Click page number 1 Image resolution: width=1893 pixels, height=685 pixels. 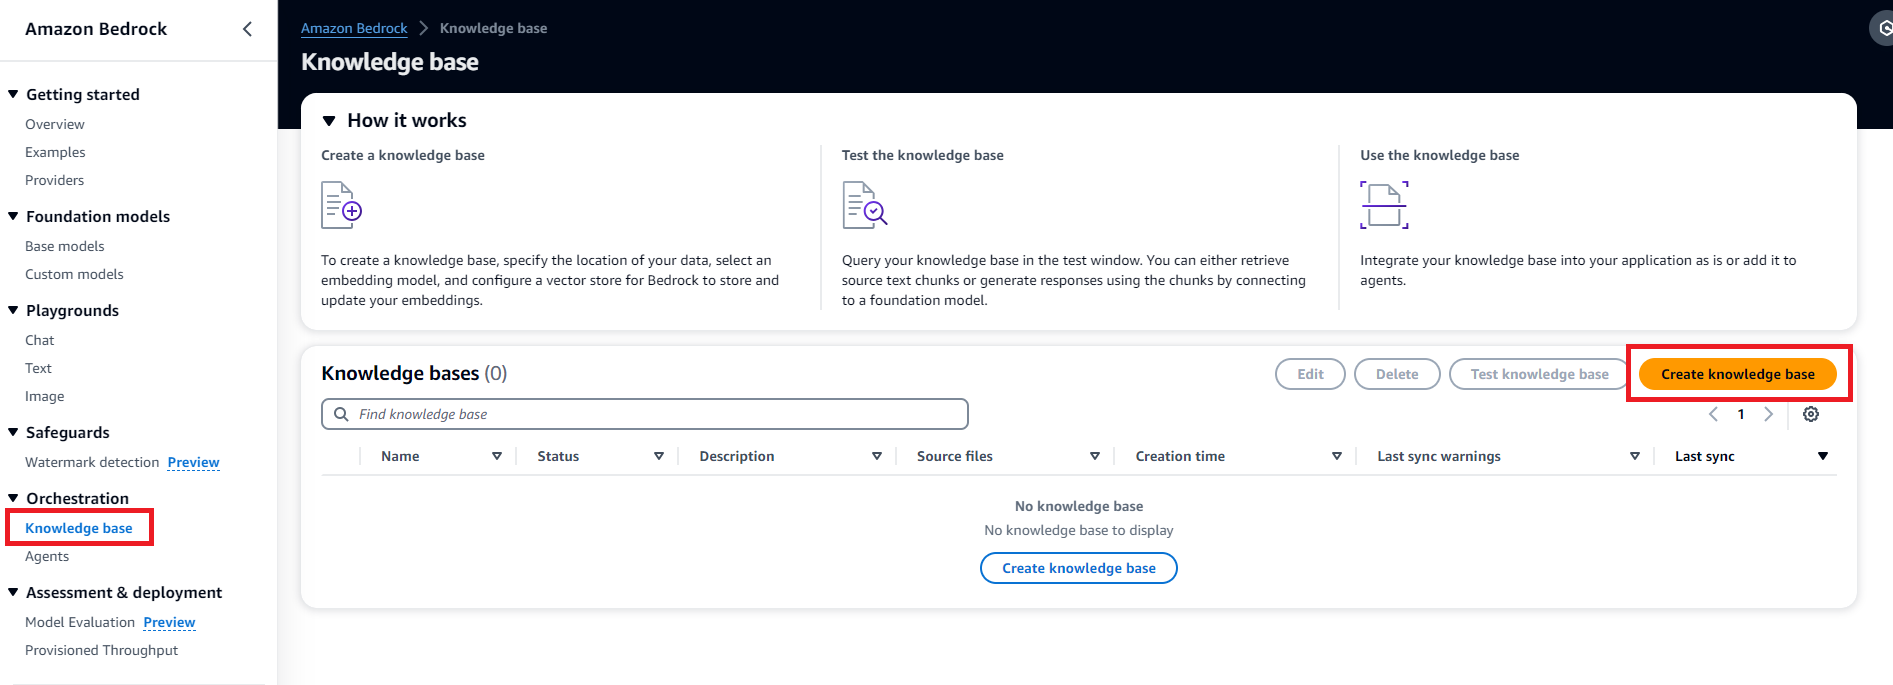(x=1741, y=414)
